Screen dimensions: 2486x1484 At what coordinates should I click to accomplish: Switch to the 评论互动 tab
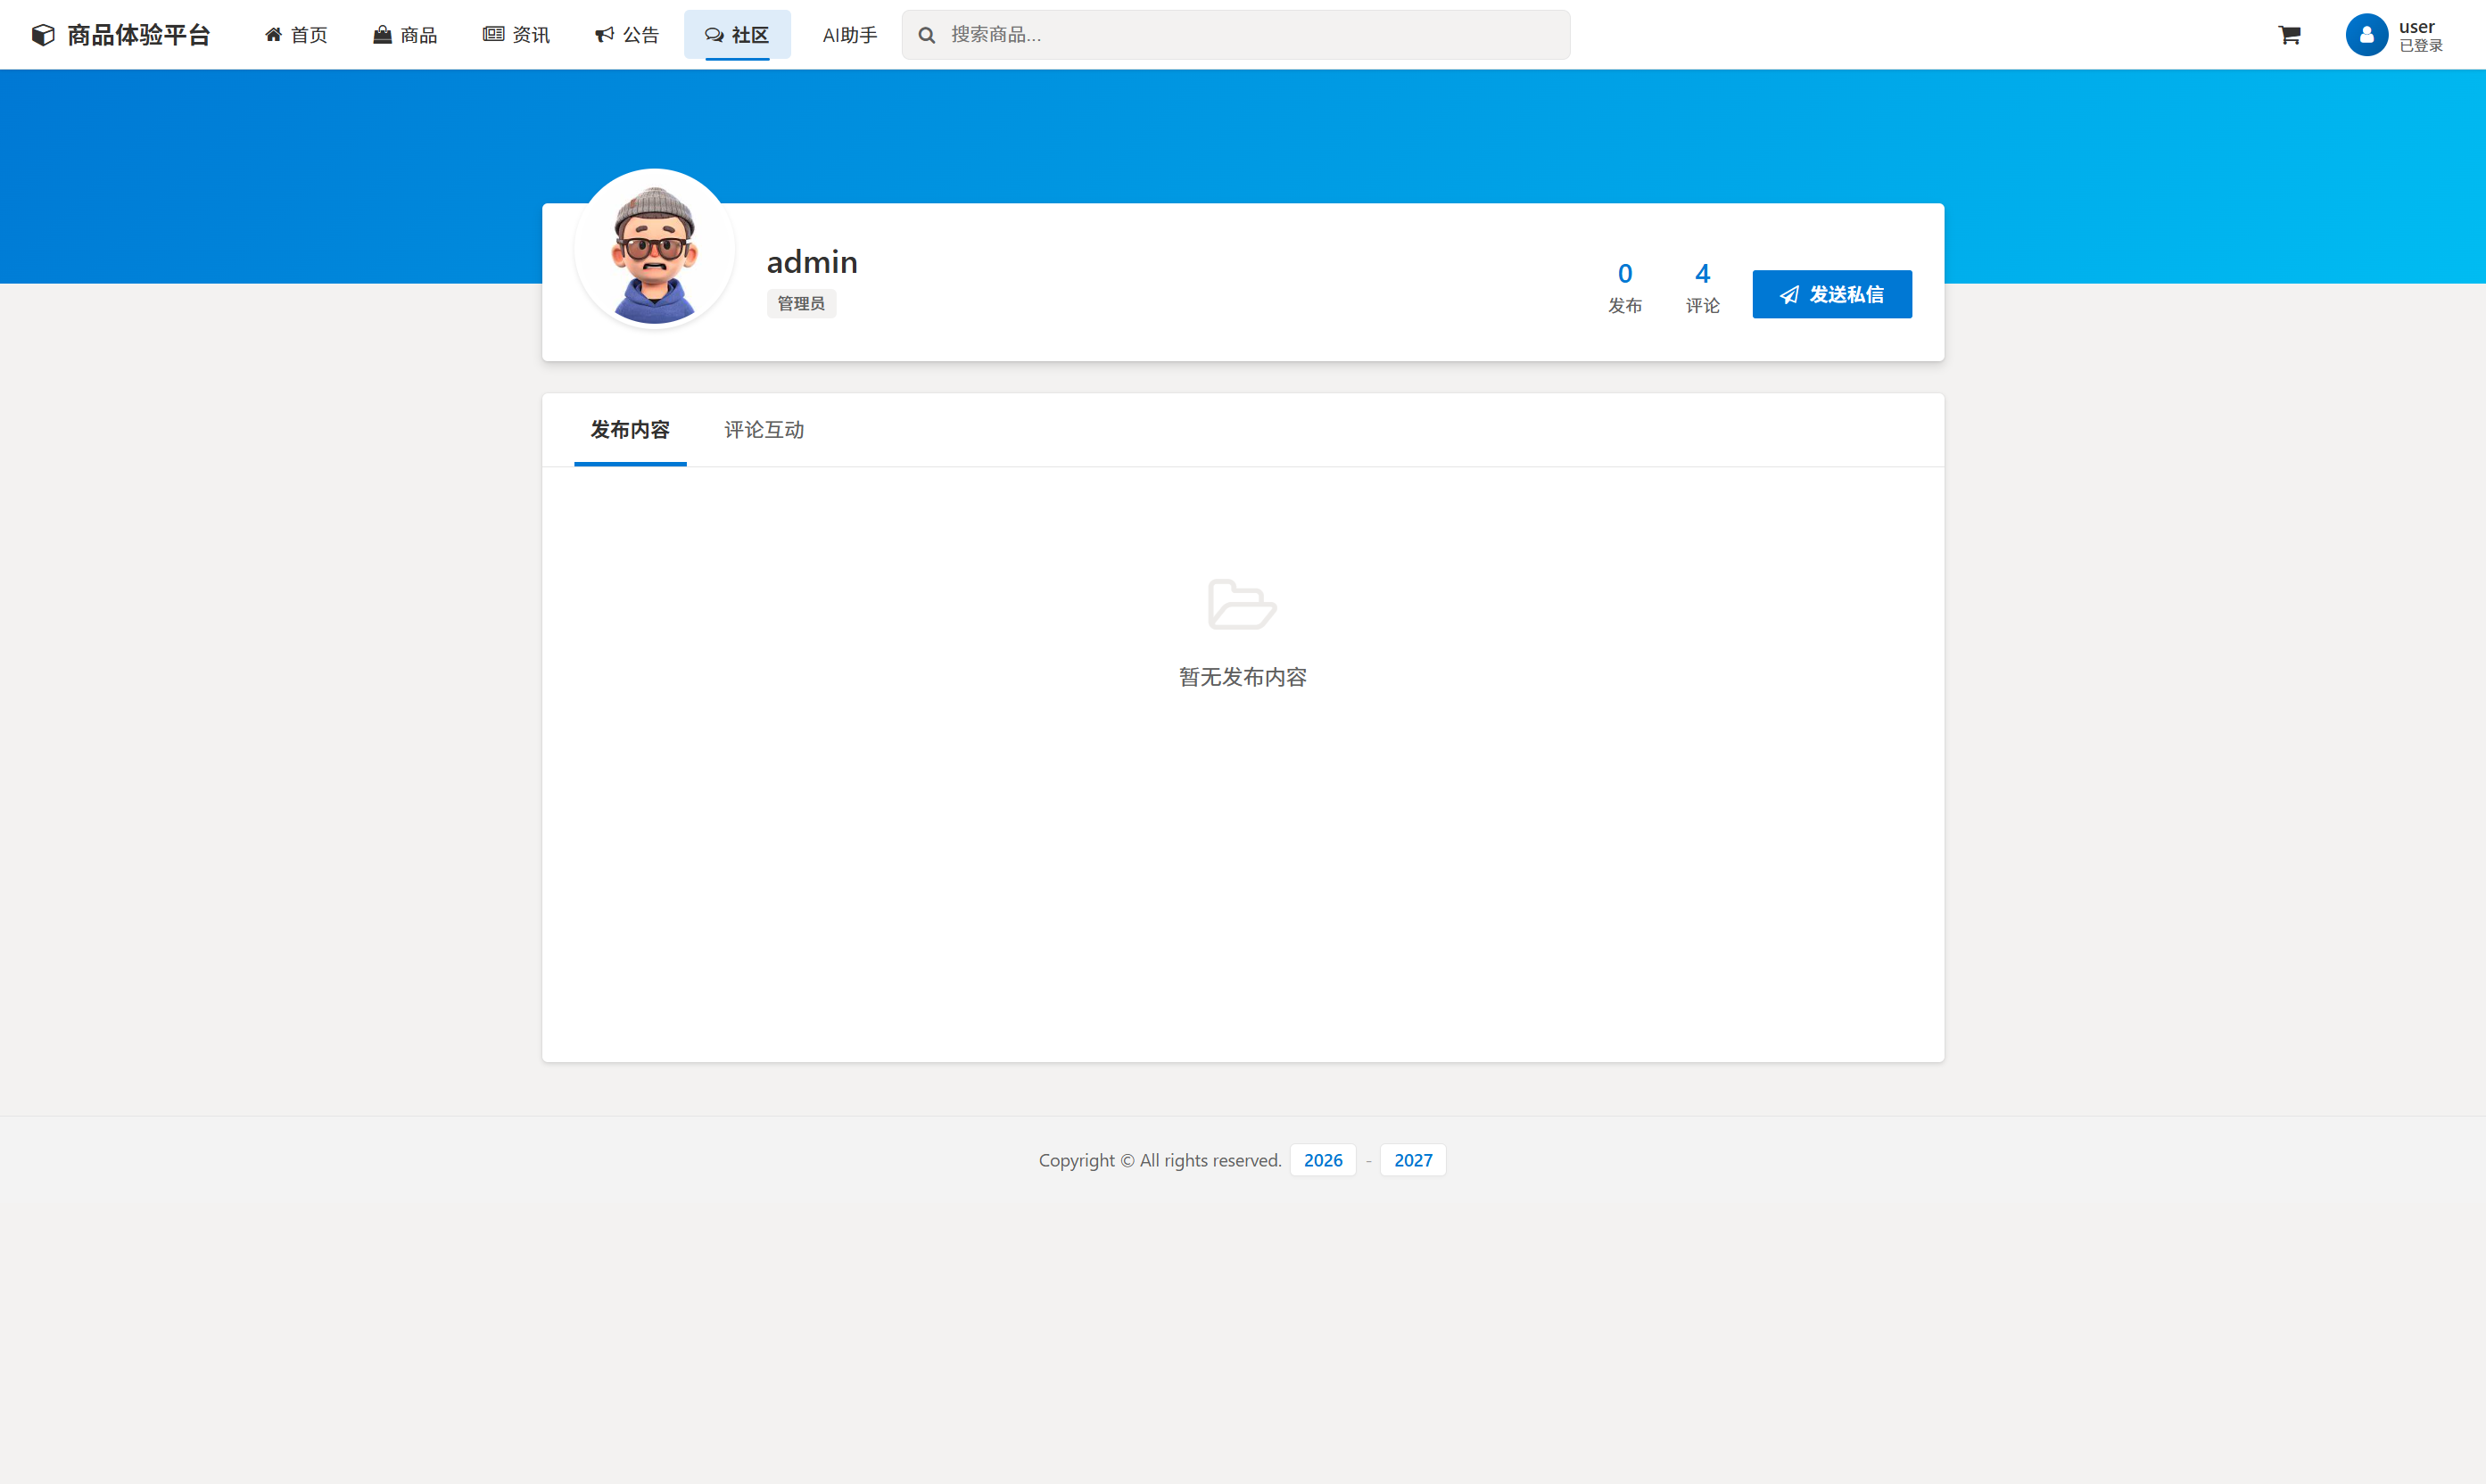[x=763, y=430]
